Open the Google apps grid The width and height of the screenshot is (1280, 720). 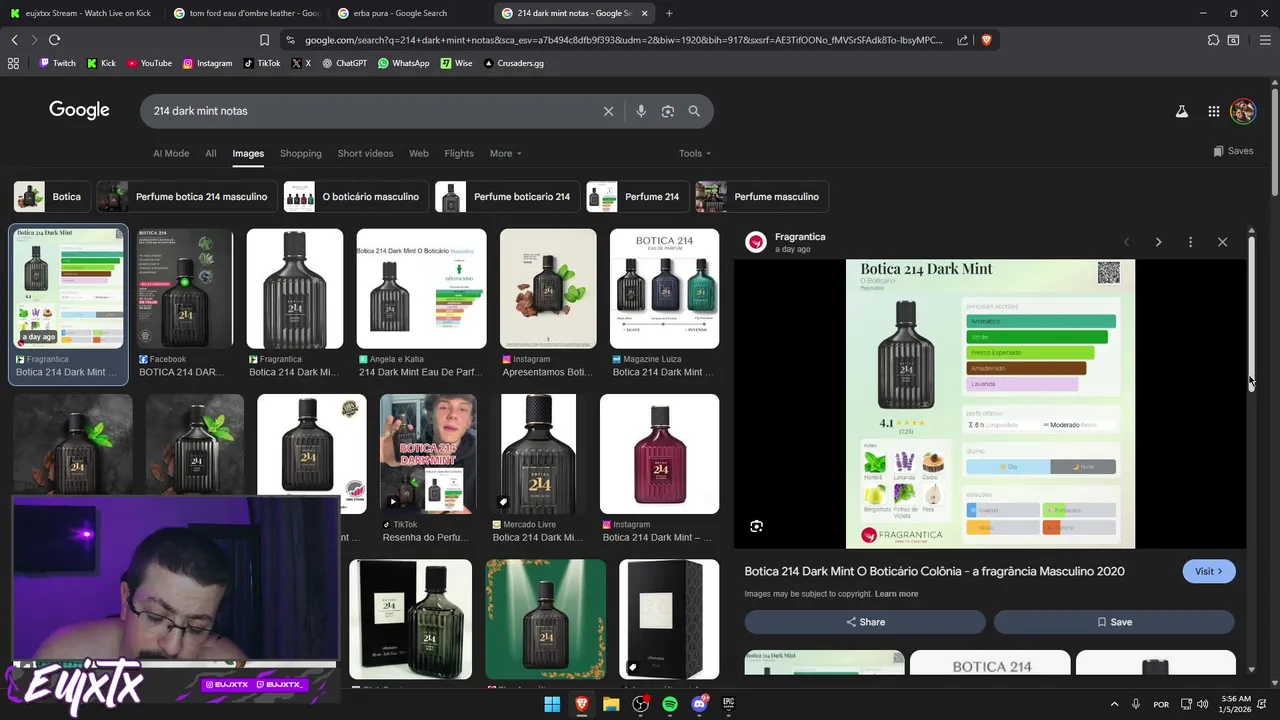tap(1213, 112)
